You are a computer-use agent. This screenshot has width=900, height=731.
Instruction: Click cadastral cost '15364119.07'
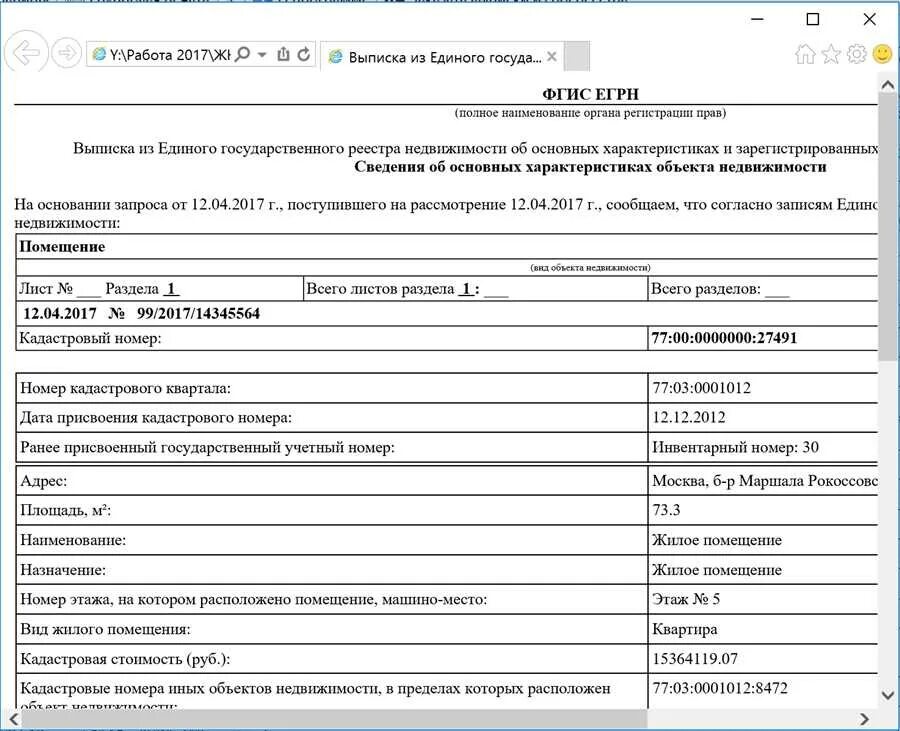(695, 659)
